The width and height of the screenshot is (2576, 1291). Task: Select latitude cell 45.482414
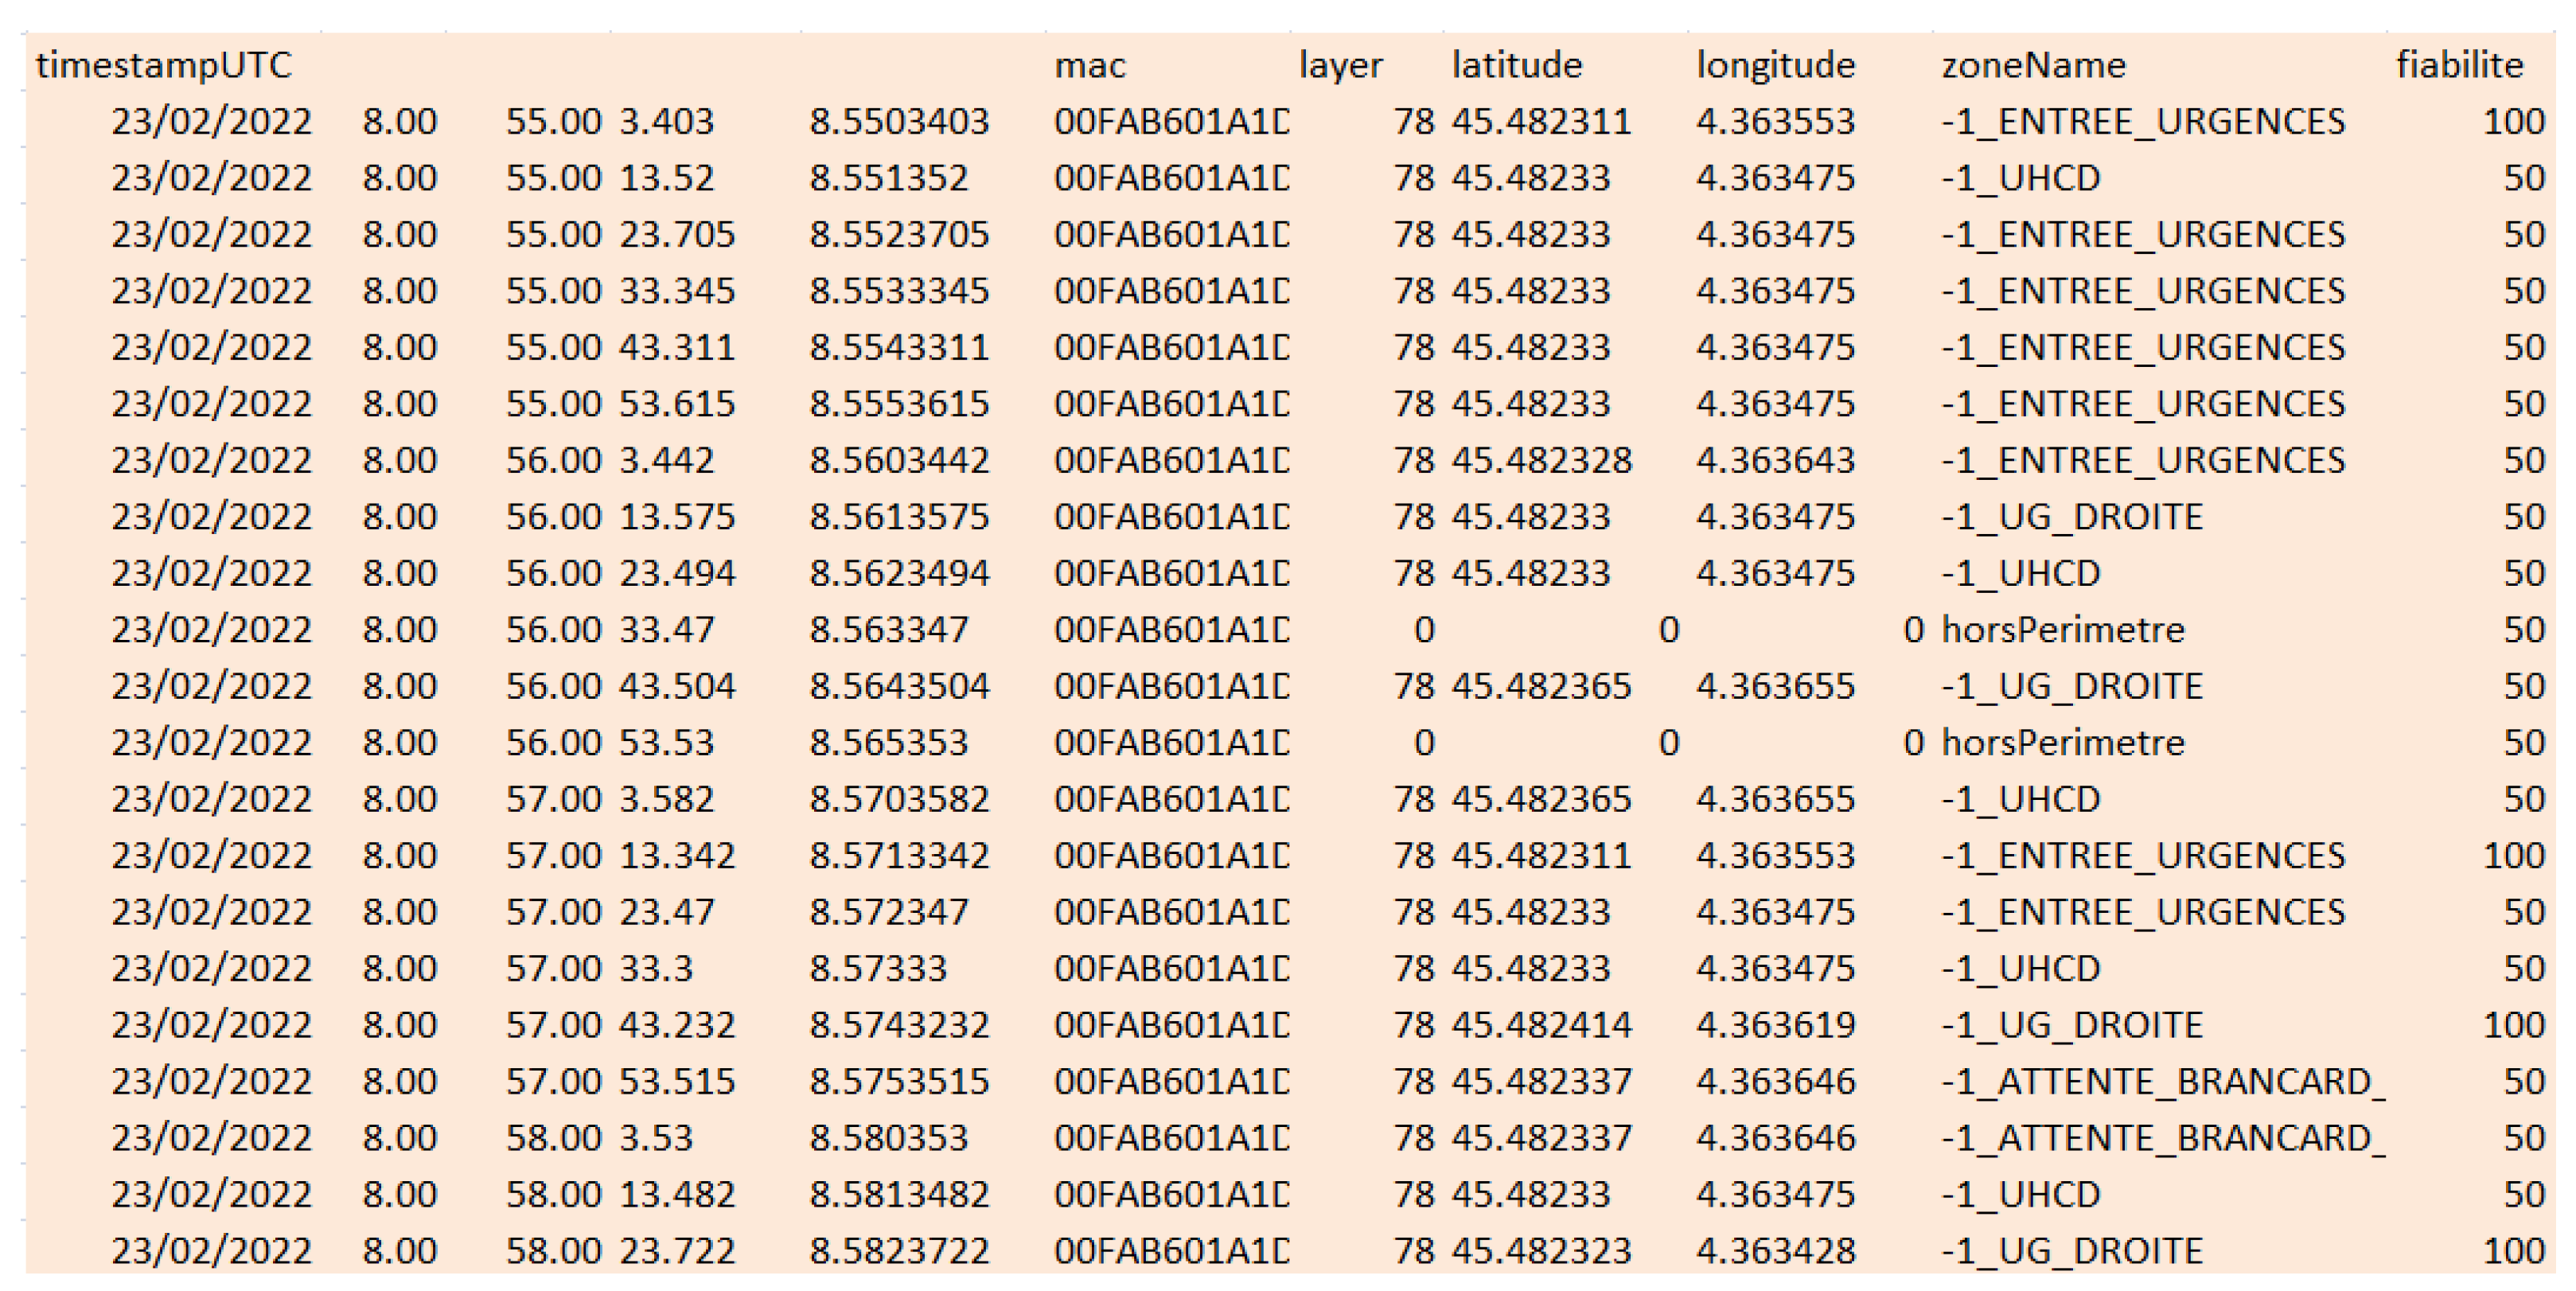tap(1541, 1025)
